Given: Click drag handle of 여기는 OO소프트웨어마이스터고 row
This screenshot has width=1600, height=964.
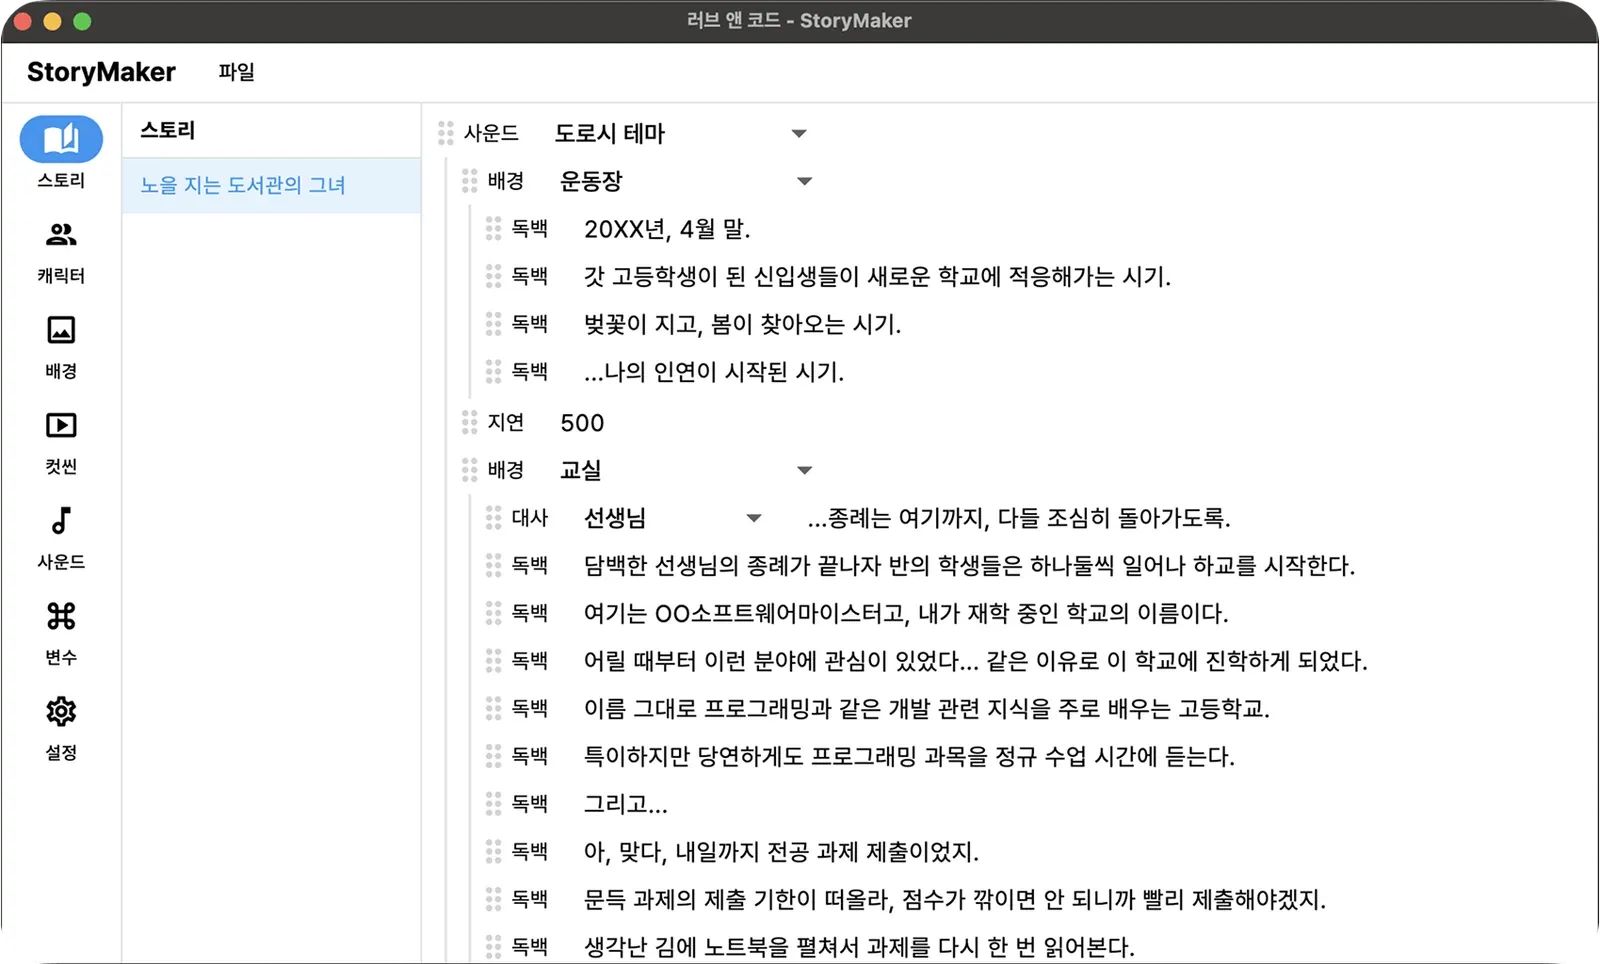Looking at the screenshot, I should click(494, 613).
